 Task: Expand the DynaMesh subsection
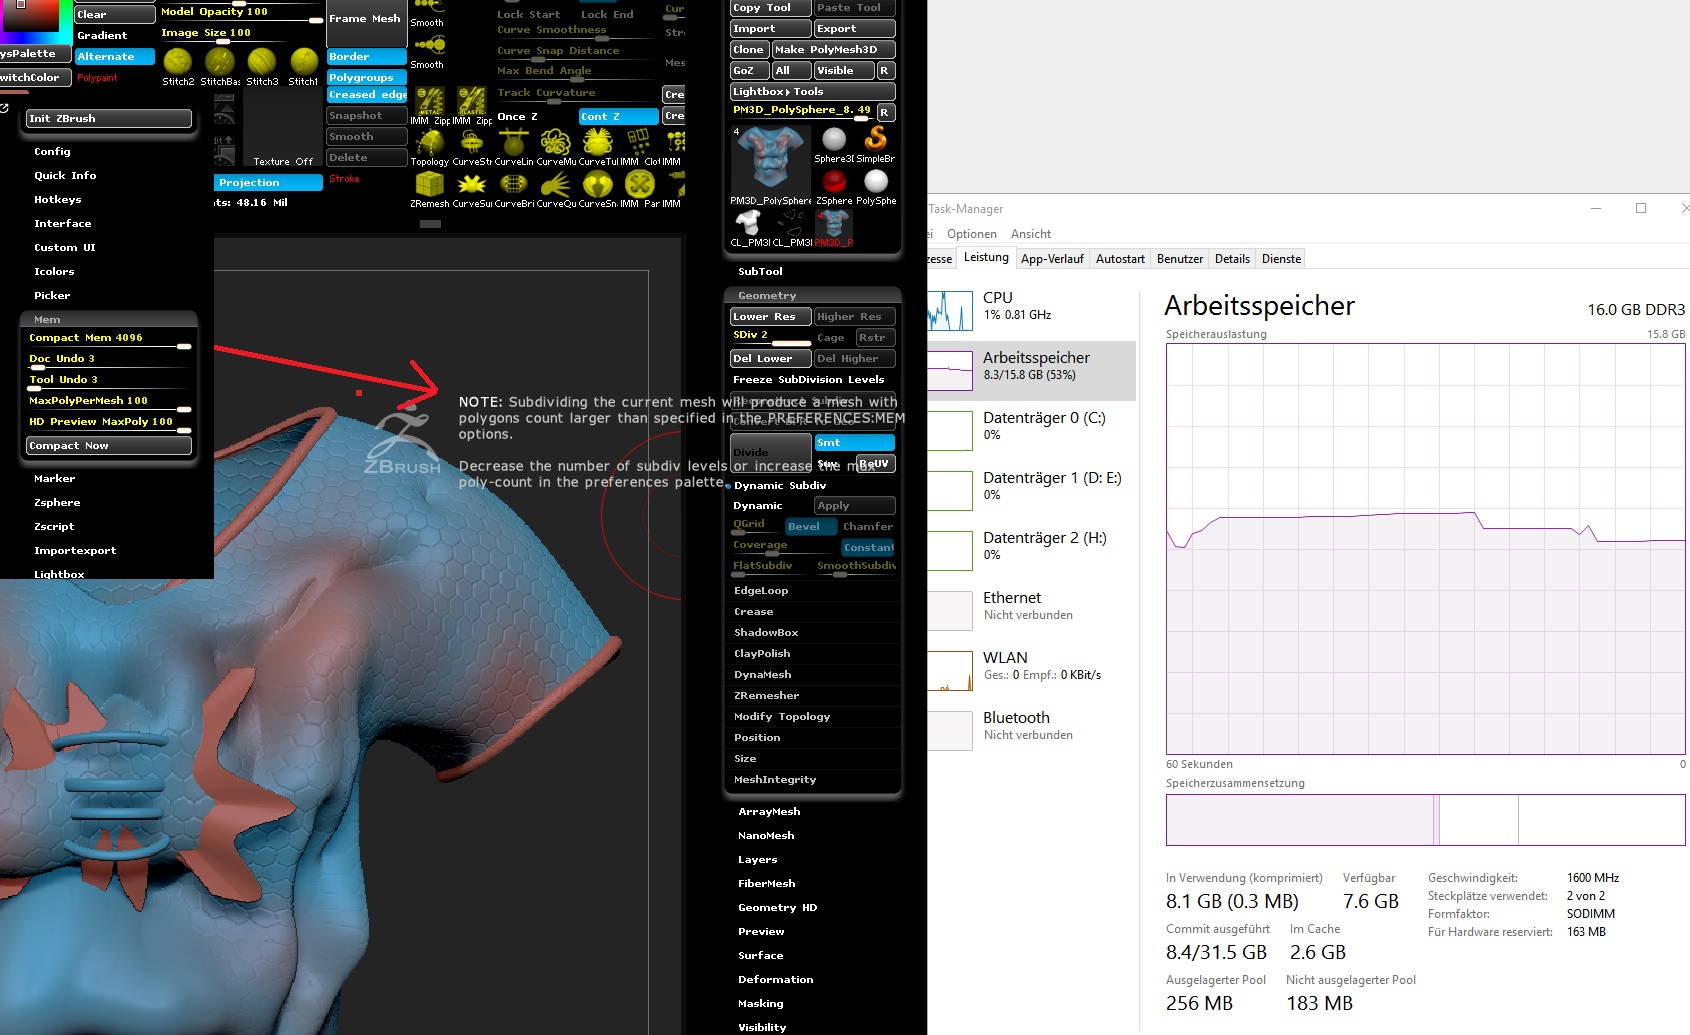tap(763, 675)
